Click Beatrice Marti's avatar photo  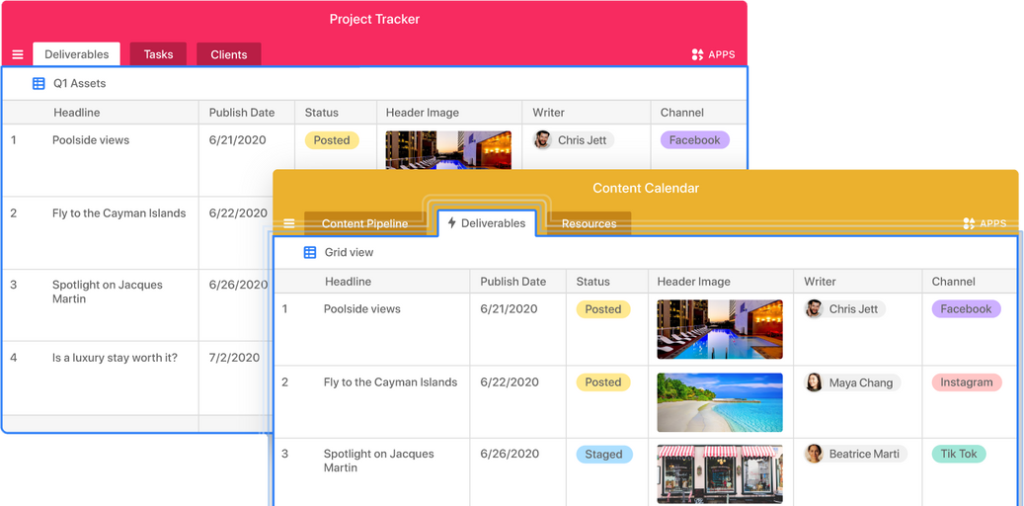click(x=814, y=454)
